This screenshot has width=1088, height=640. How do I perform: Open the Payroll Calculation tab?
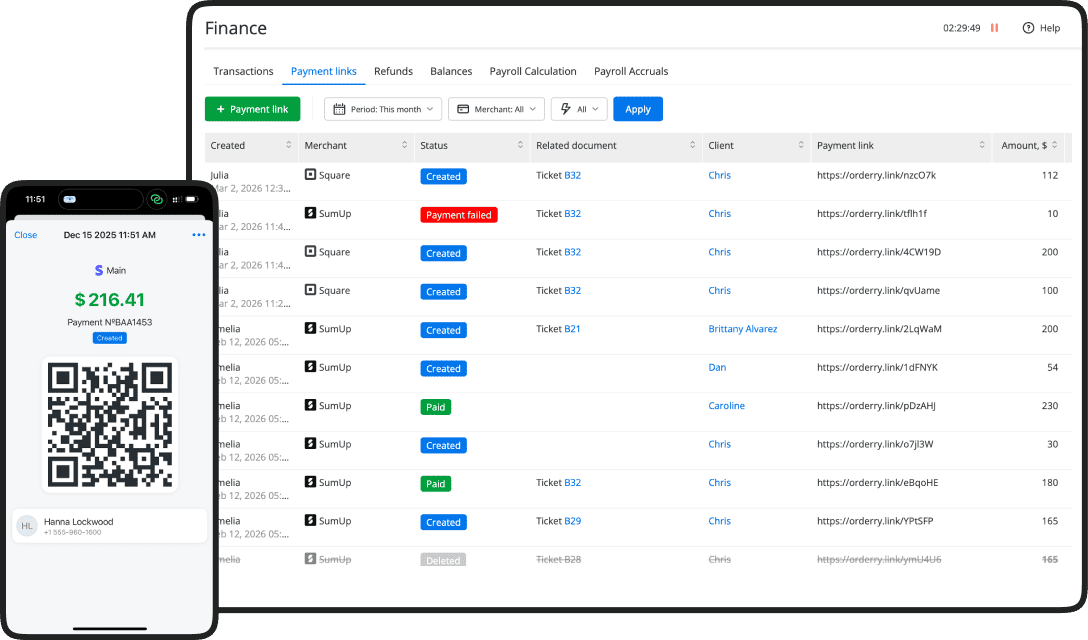(532, 71)
